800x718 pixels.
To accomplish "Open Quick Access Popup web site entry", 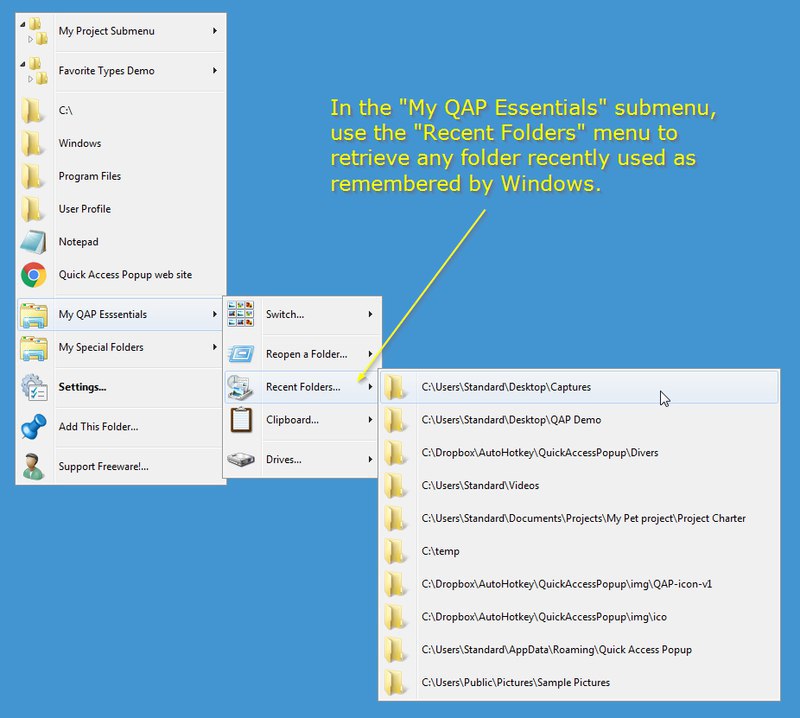I will [121, 275].
